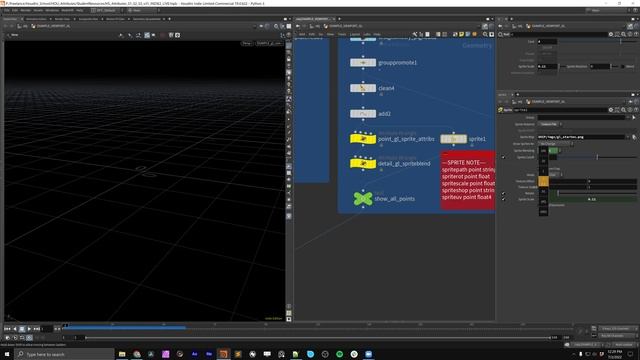
Task: Open the desktop layout selector dropdown
Action: click(106, 10)
